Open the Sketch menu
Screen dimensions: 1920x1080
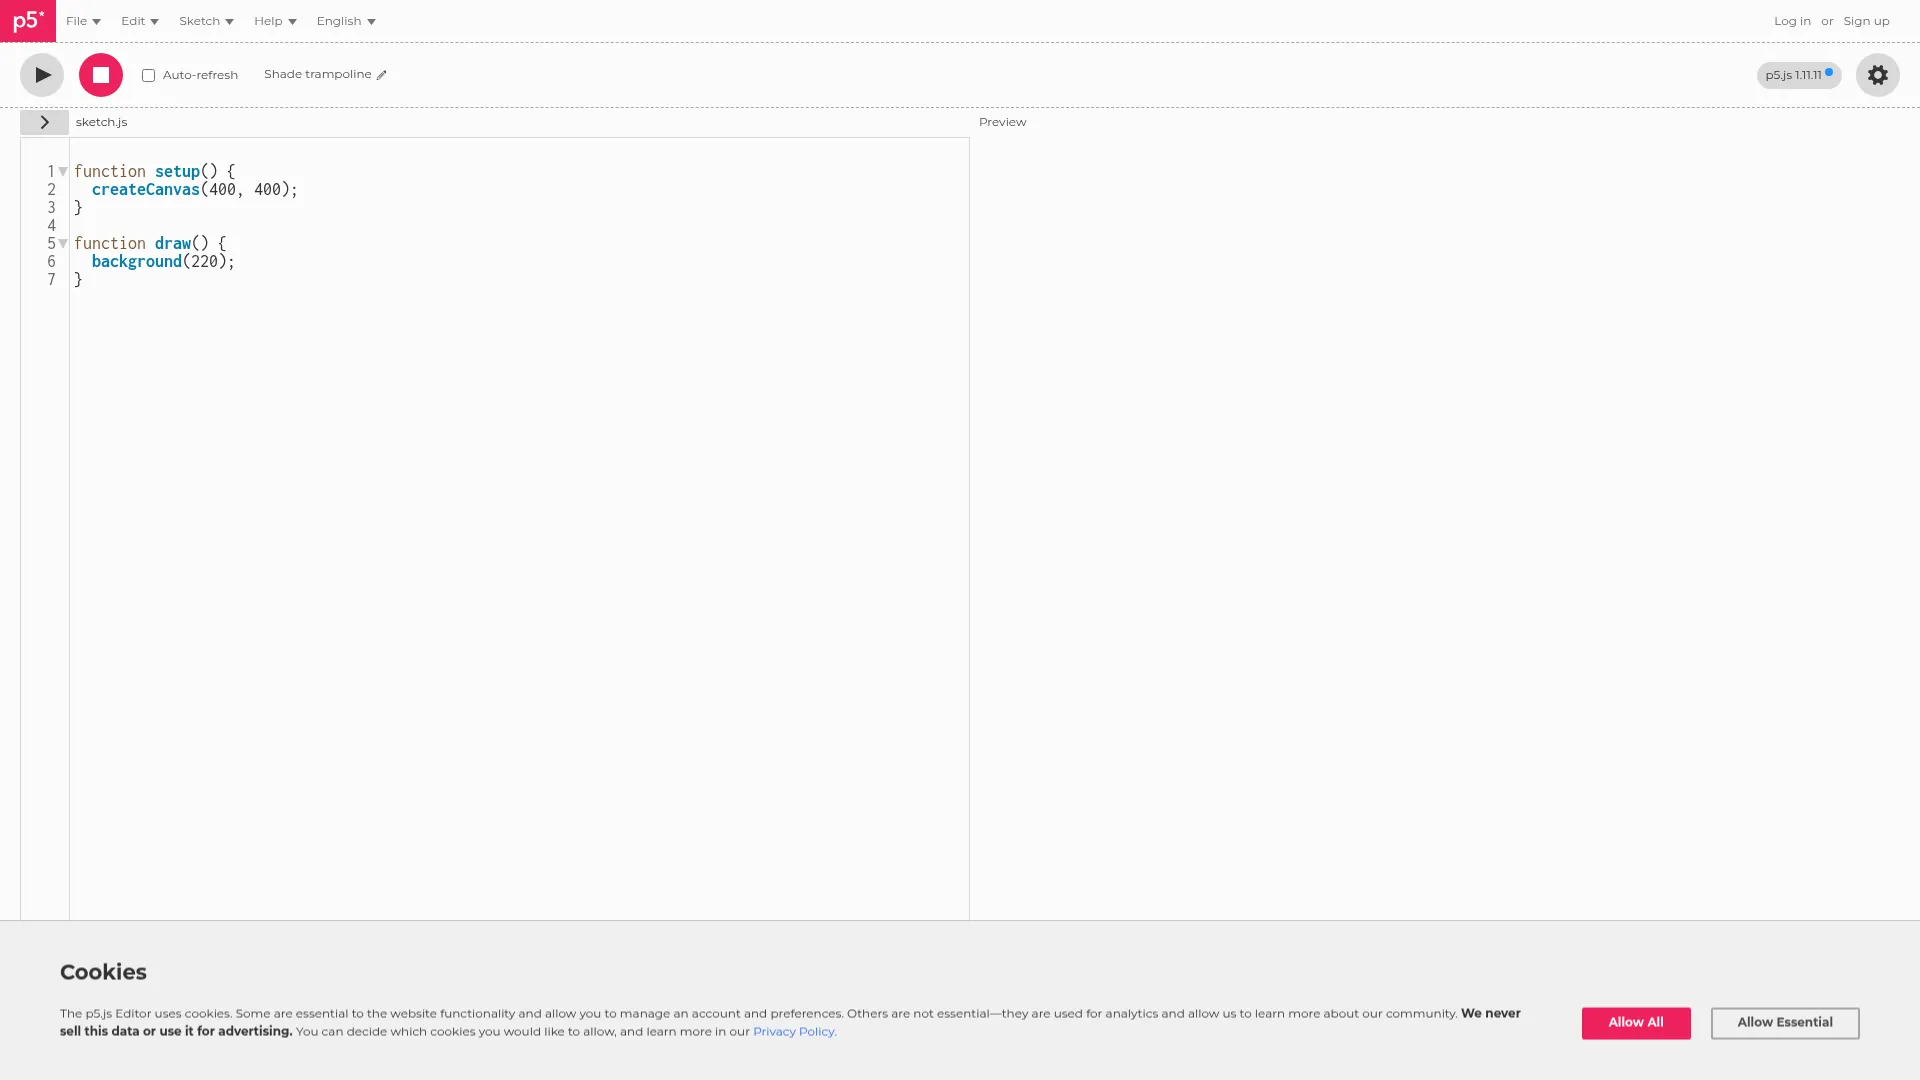[206, 21]
